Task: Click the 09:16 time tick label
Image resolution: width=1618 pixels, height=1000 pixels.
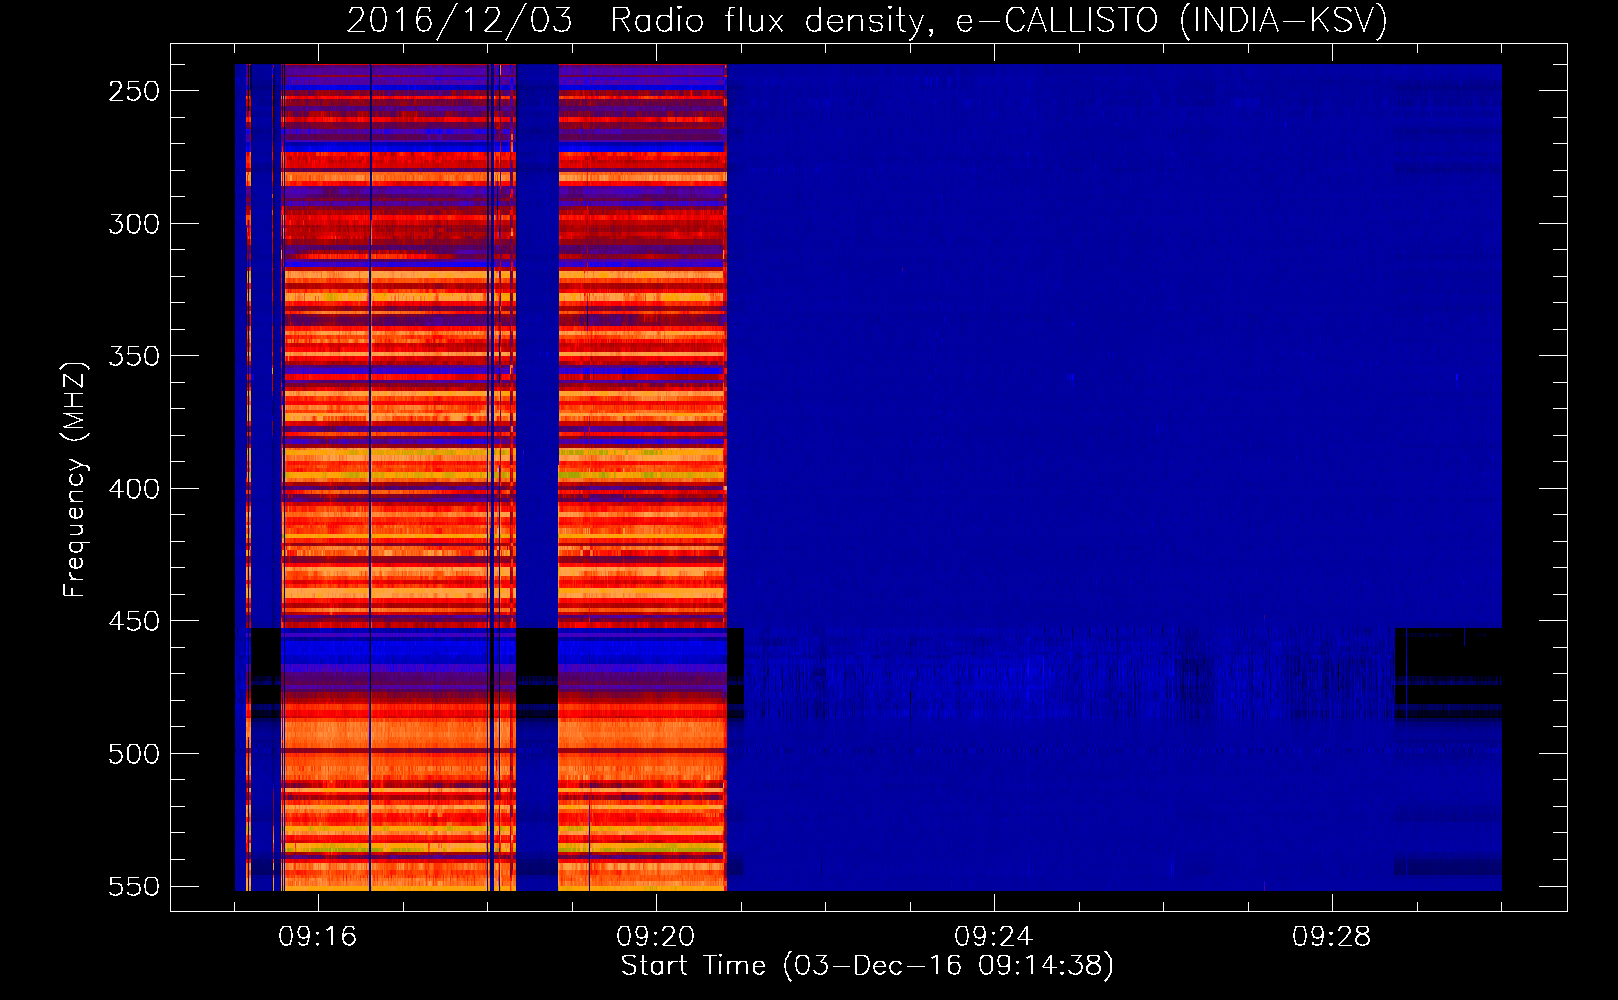Action: coord(318,937)
